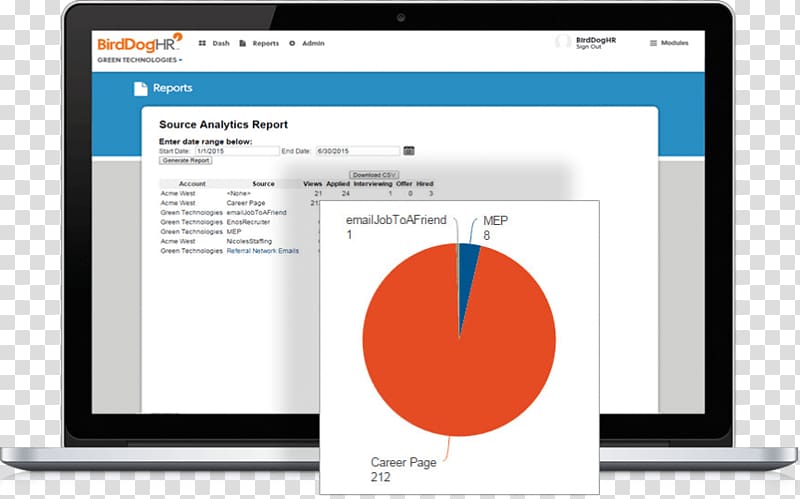Viewport: 800px width, 499px height.
Task: Click the Interviewing column header
Action: pyautogui.click(x=372, y=184)
